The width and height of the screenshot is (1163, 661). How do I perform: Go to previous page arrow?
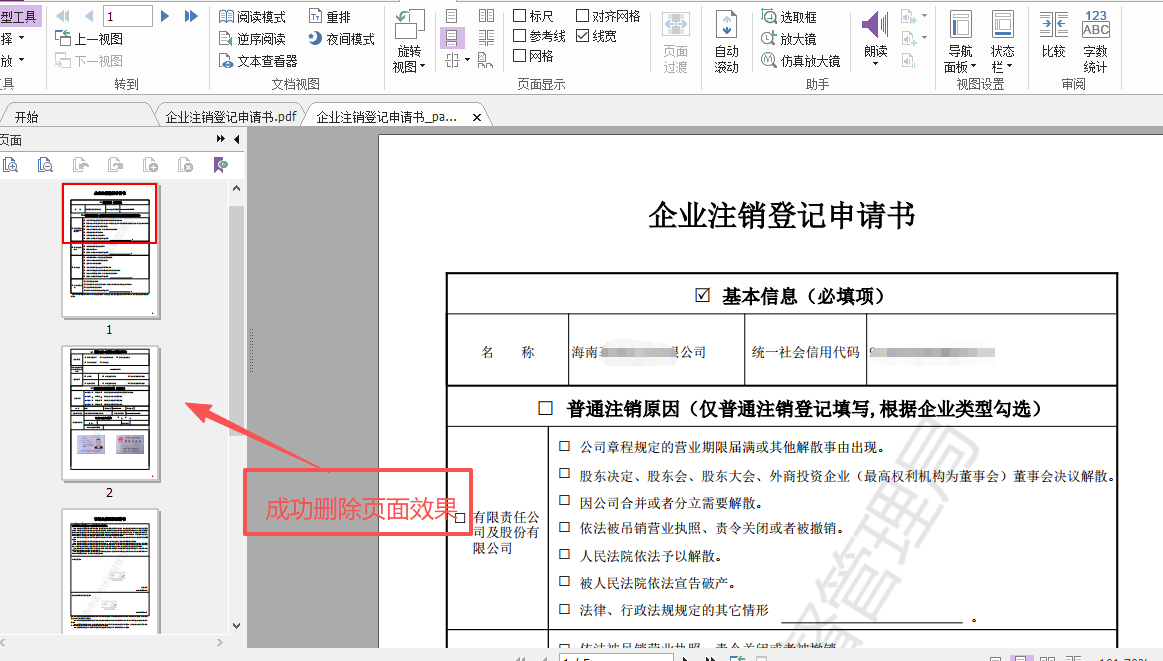coord(90,16)
